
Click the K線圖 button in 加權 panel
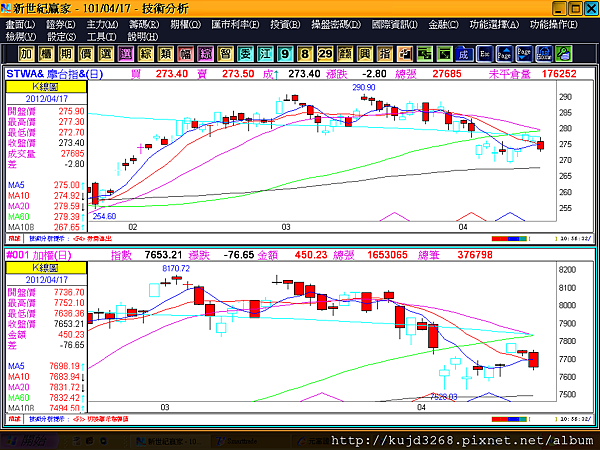tap(46, 268)
